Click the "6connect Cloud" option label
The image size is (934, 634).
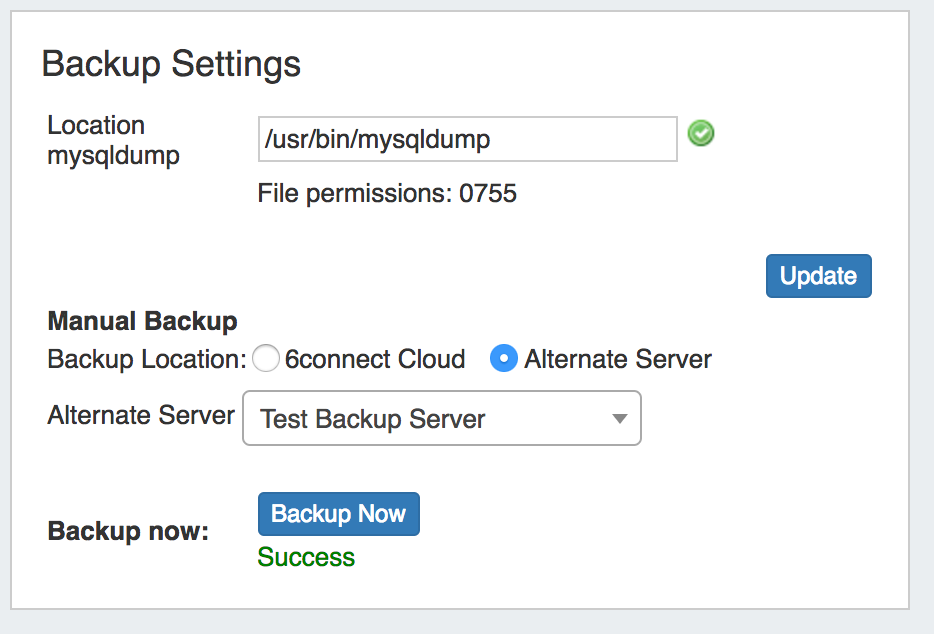coord(375,359)
